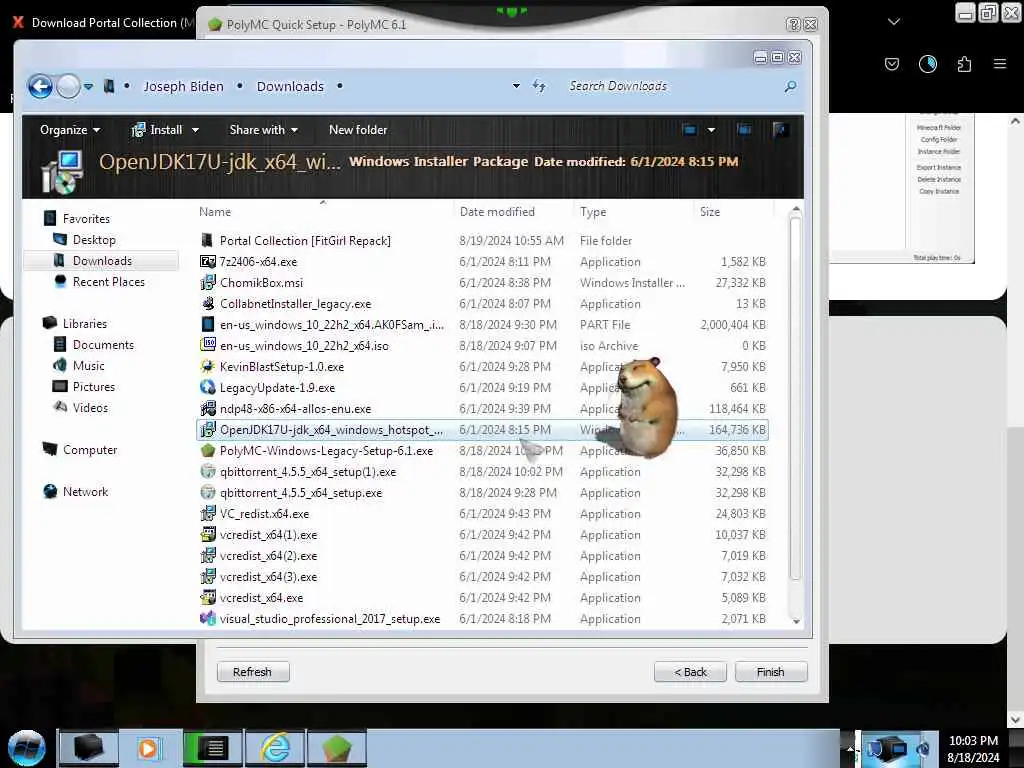The width and height of the screenshot is (1024, 768).
Task: Open the Organize menu
Action: pos(70,130)
